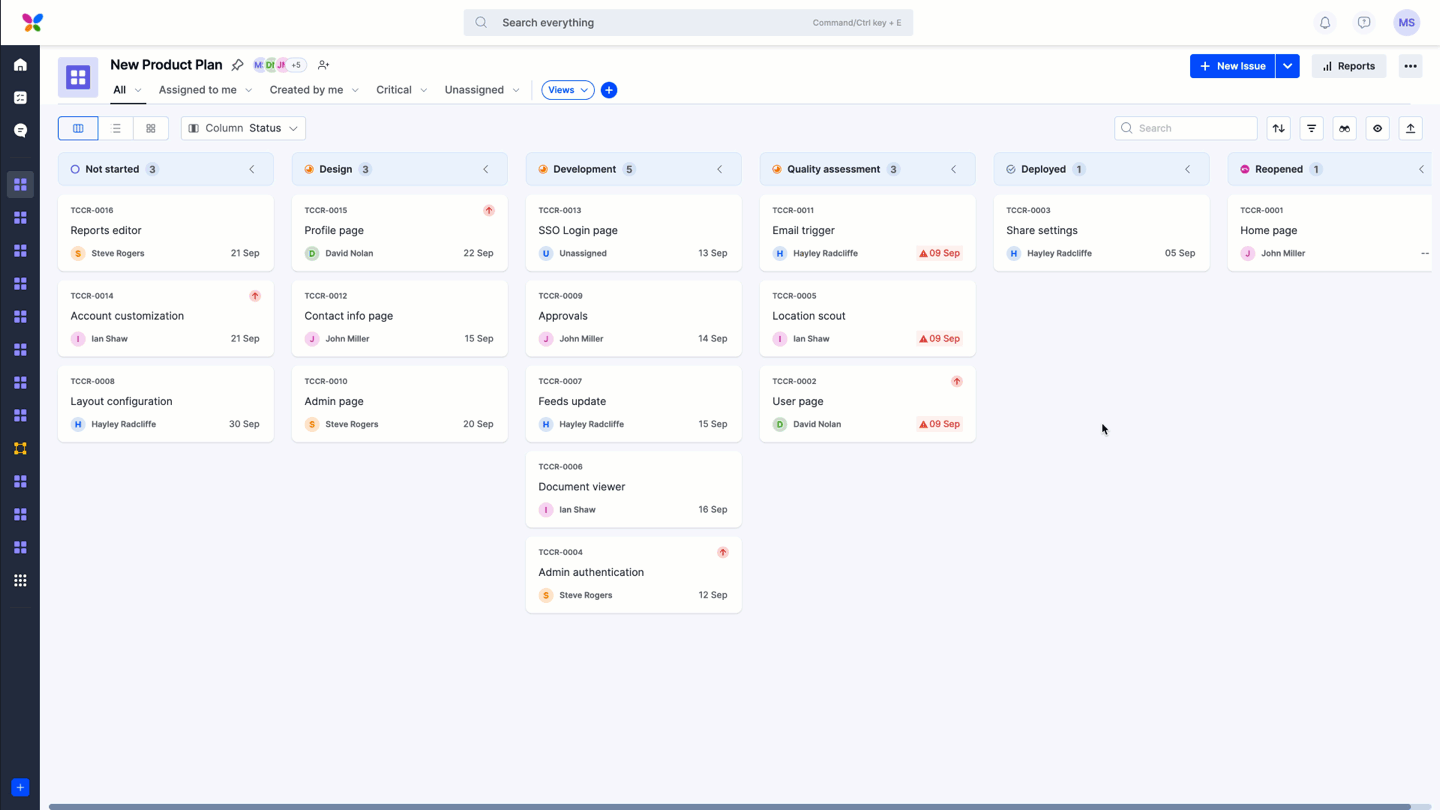Open the Reports editor card
Image resolution: width=1440 pixels, height=810 pixels.
(166, 232)
